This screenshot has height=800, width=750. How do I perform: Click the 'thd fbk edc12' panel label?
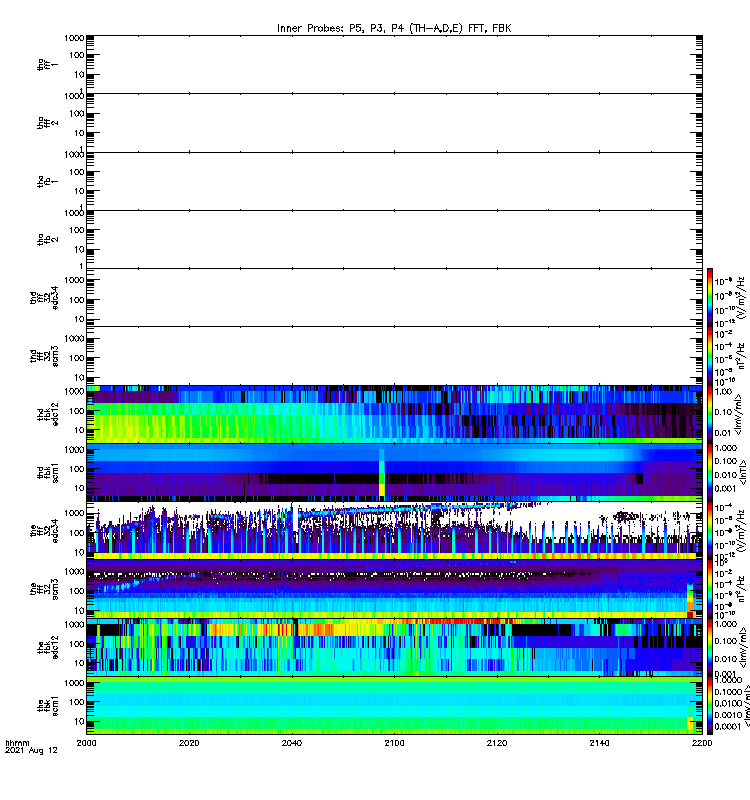(47, 414)
